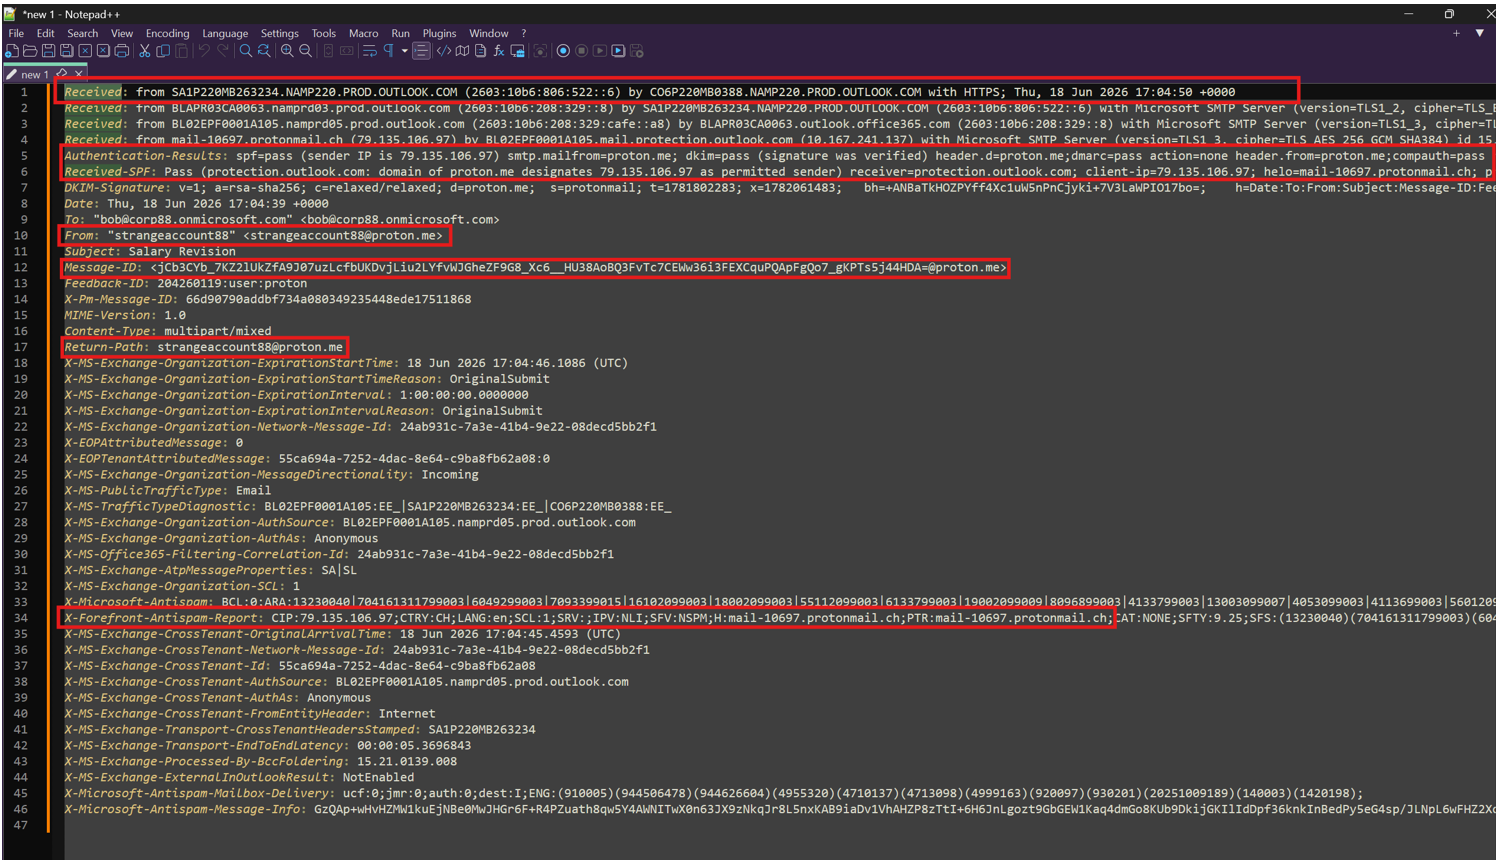Print the document using the printer icon
Viewport: 1501px width, 862px height.
click(x=121, y=51)
